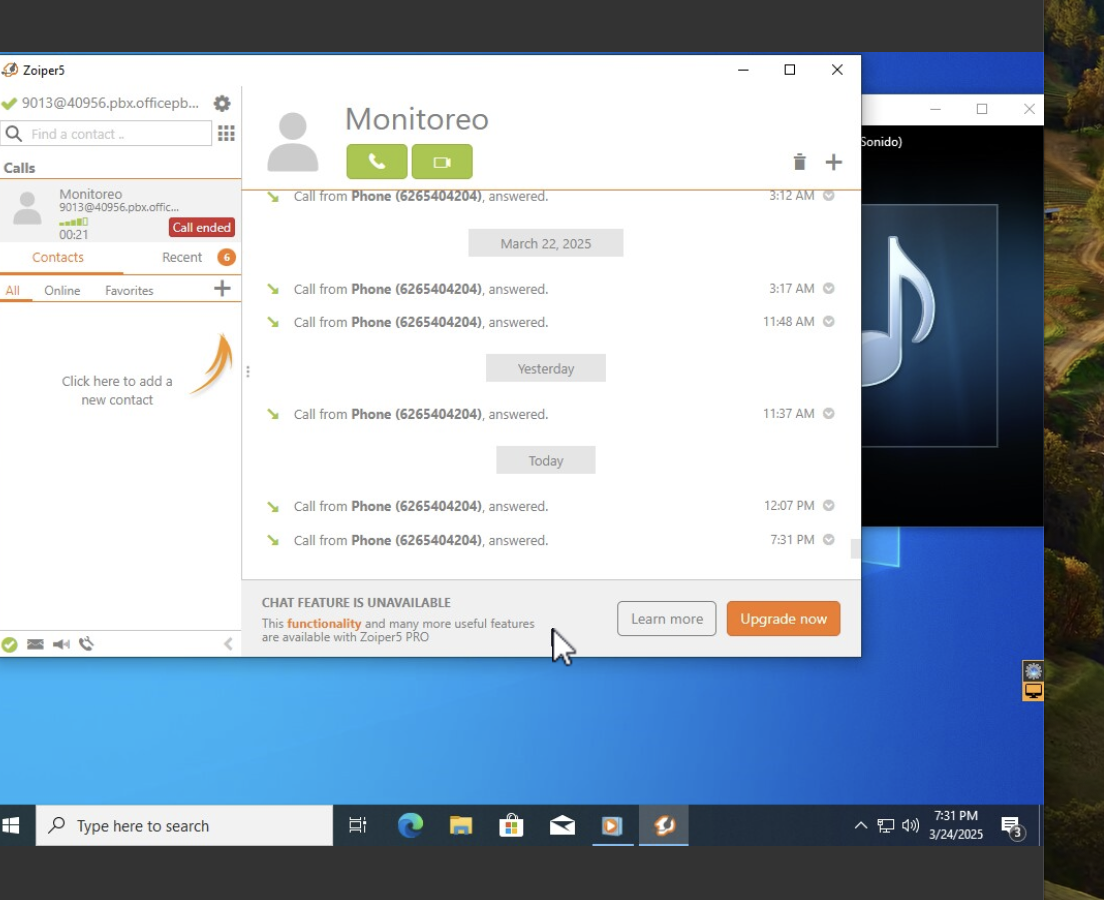The height and width of the screenshot is (900, 1104).
Task: Start video call to Monitoreo
Action: point(442,161)
